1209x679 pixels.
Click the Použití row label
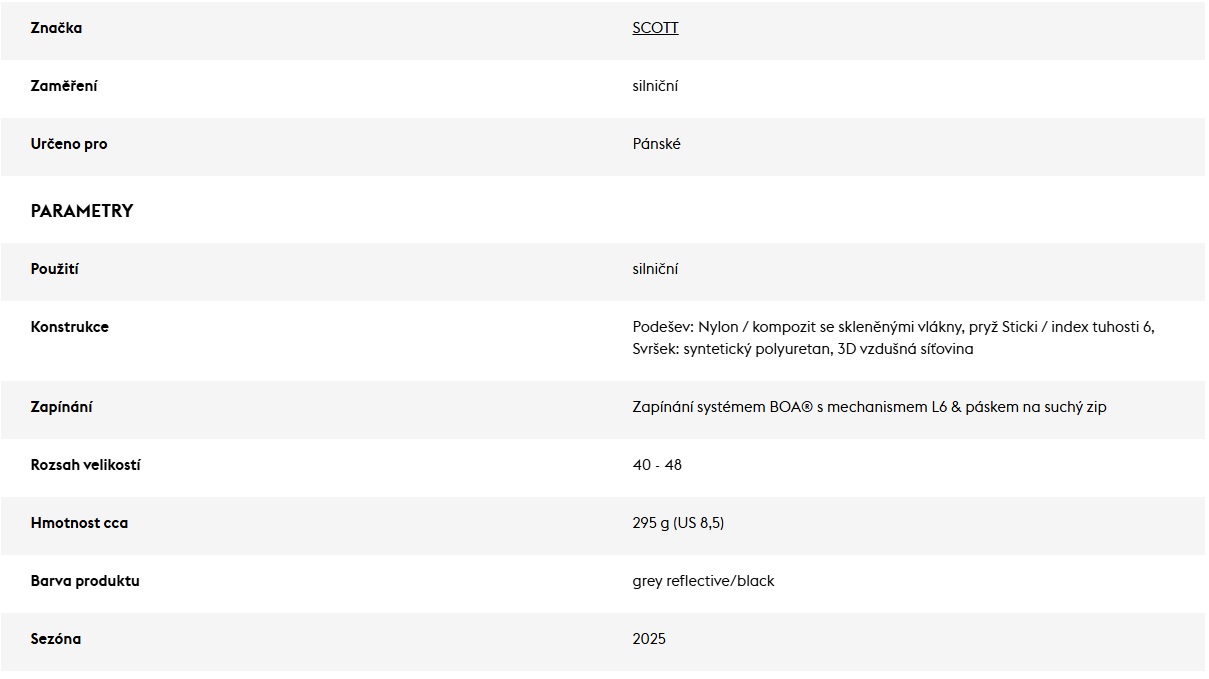pyautogui.click(x=55, y=269)
